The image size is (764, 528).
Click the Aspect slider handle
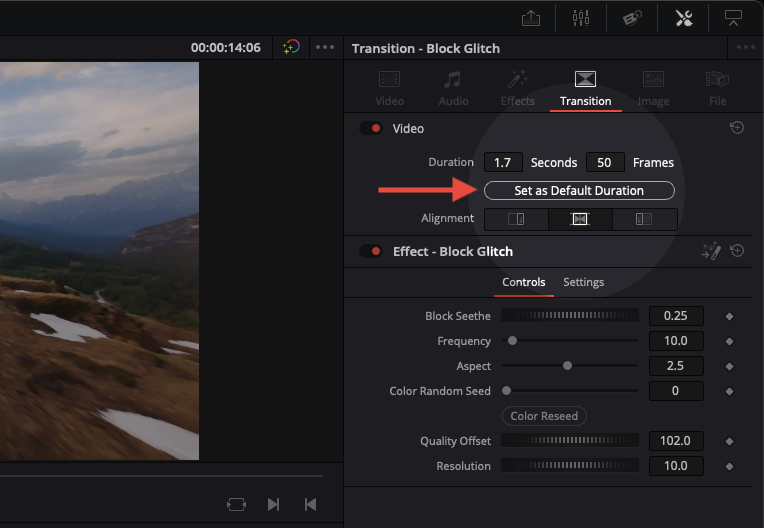pos(567,366)
